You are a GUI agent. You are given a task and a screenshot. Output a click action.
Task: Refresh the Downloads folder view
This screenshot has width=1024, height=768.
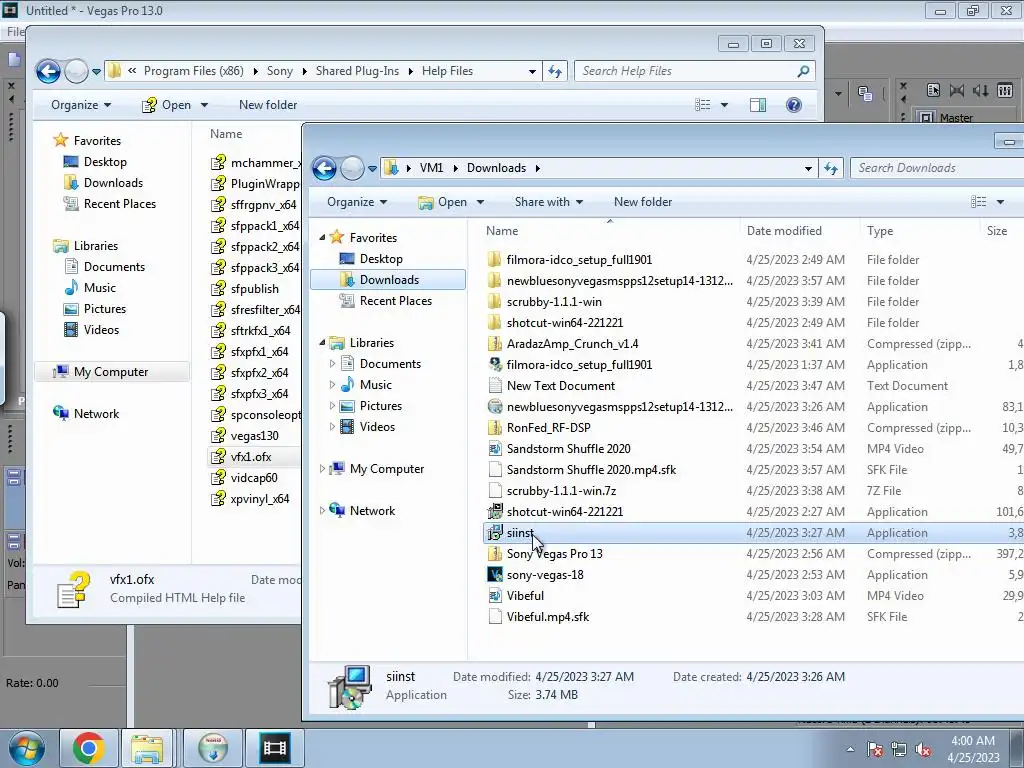coord(831,168)
